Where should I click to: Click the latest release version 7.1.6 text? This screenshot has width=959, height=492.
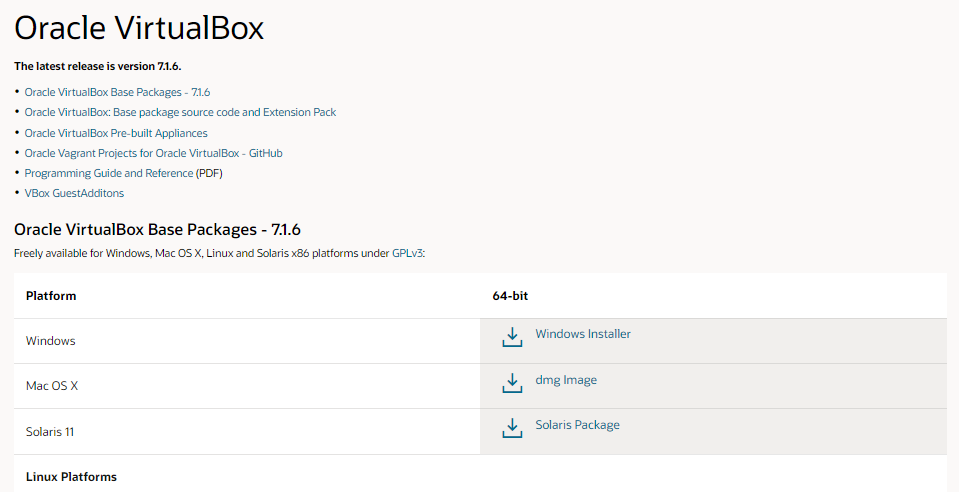[98, 66]
